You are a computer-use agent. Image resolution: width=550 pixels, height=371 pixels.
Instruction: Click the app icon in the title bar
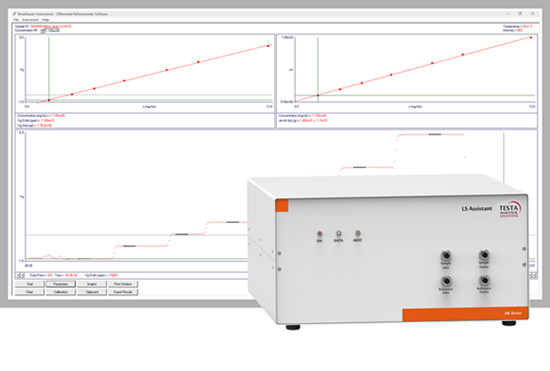point(14,14)
